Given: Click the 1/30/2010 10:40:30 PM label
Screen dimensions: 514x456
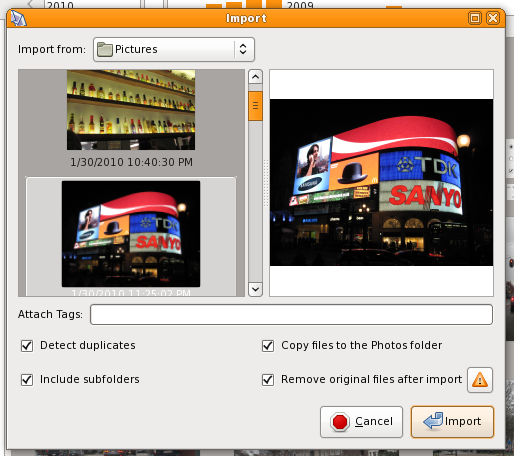Looking at the screenshot, I should tap(131, 162).
